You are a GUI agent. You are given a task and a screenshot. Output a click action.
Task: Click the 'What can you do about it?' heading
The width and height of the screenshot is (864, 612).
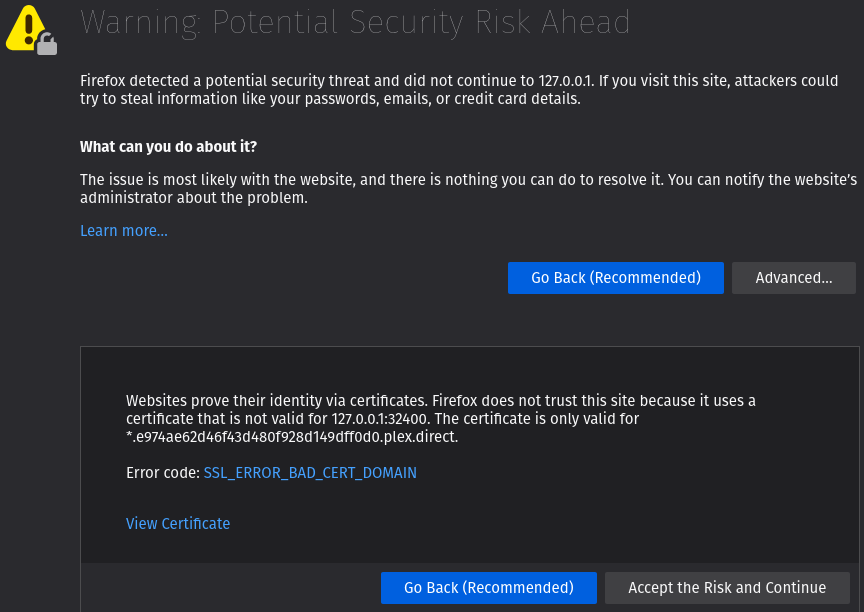tap(168, 147)
